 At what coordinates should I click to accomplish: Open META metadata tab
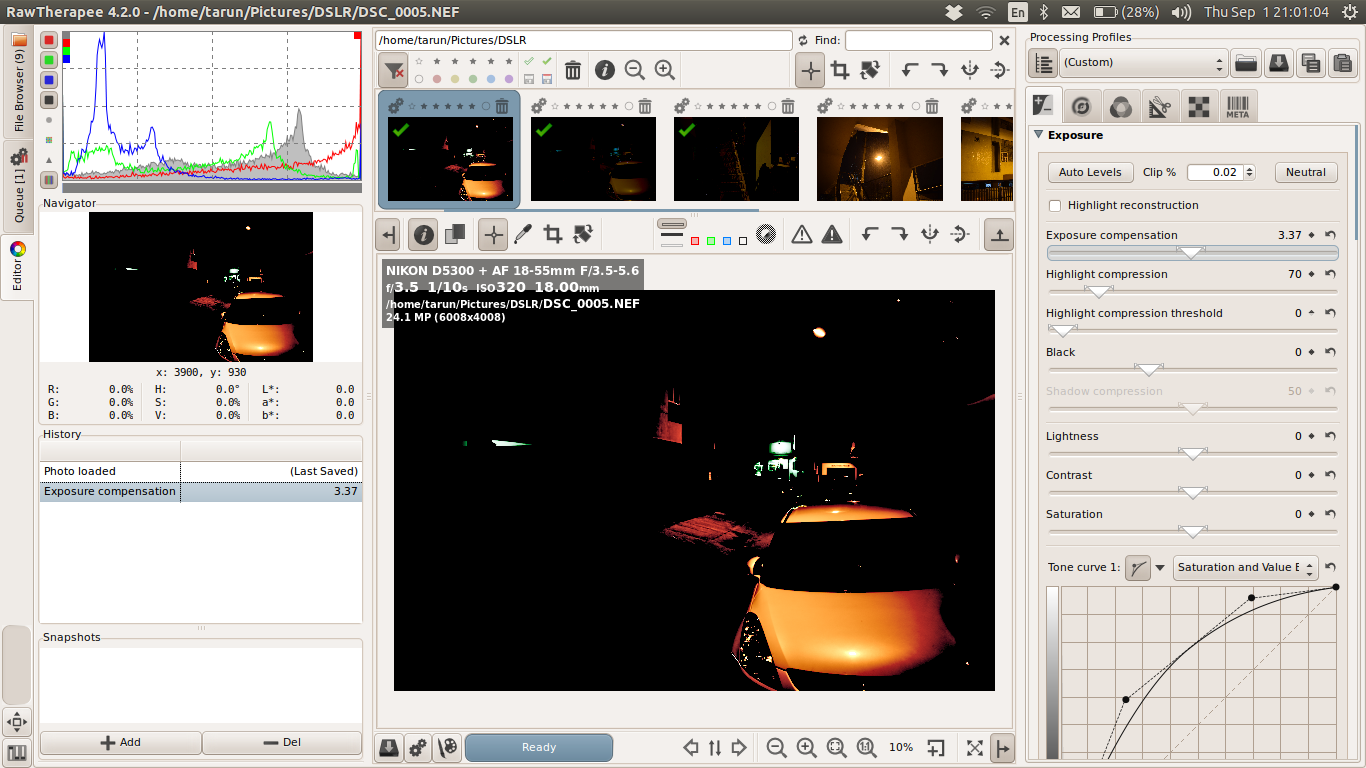tap(1237, 105)
